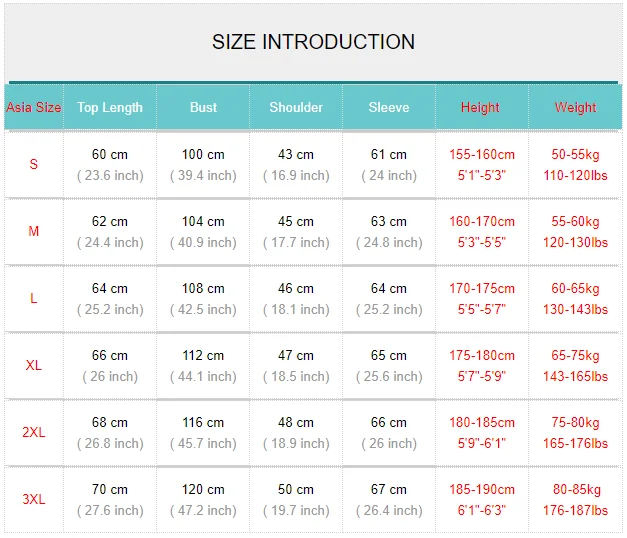This screenshot has height=538, width=627.
Task: Select the Sleeve column header
Action: pyautogui.click(x=389, y=107)
